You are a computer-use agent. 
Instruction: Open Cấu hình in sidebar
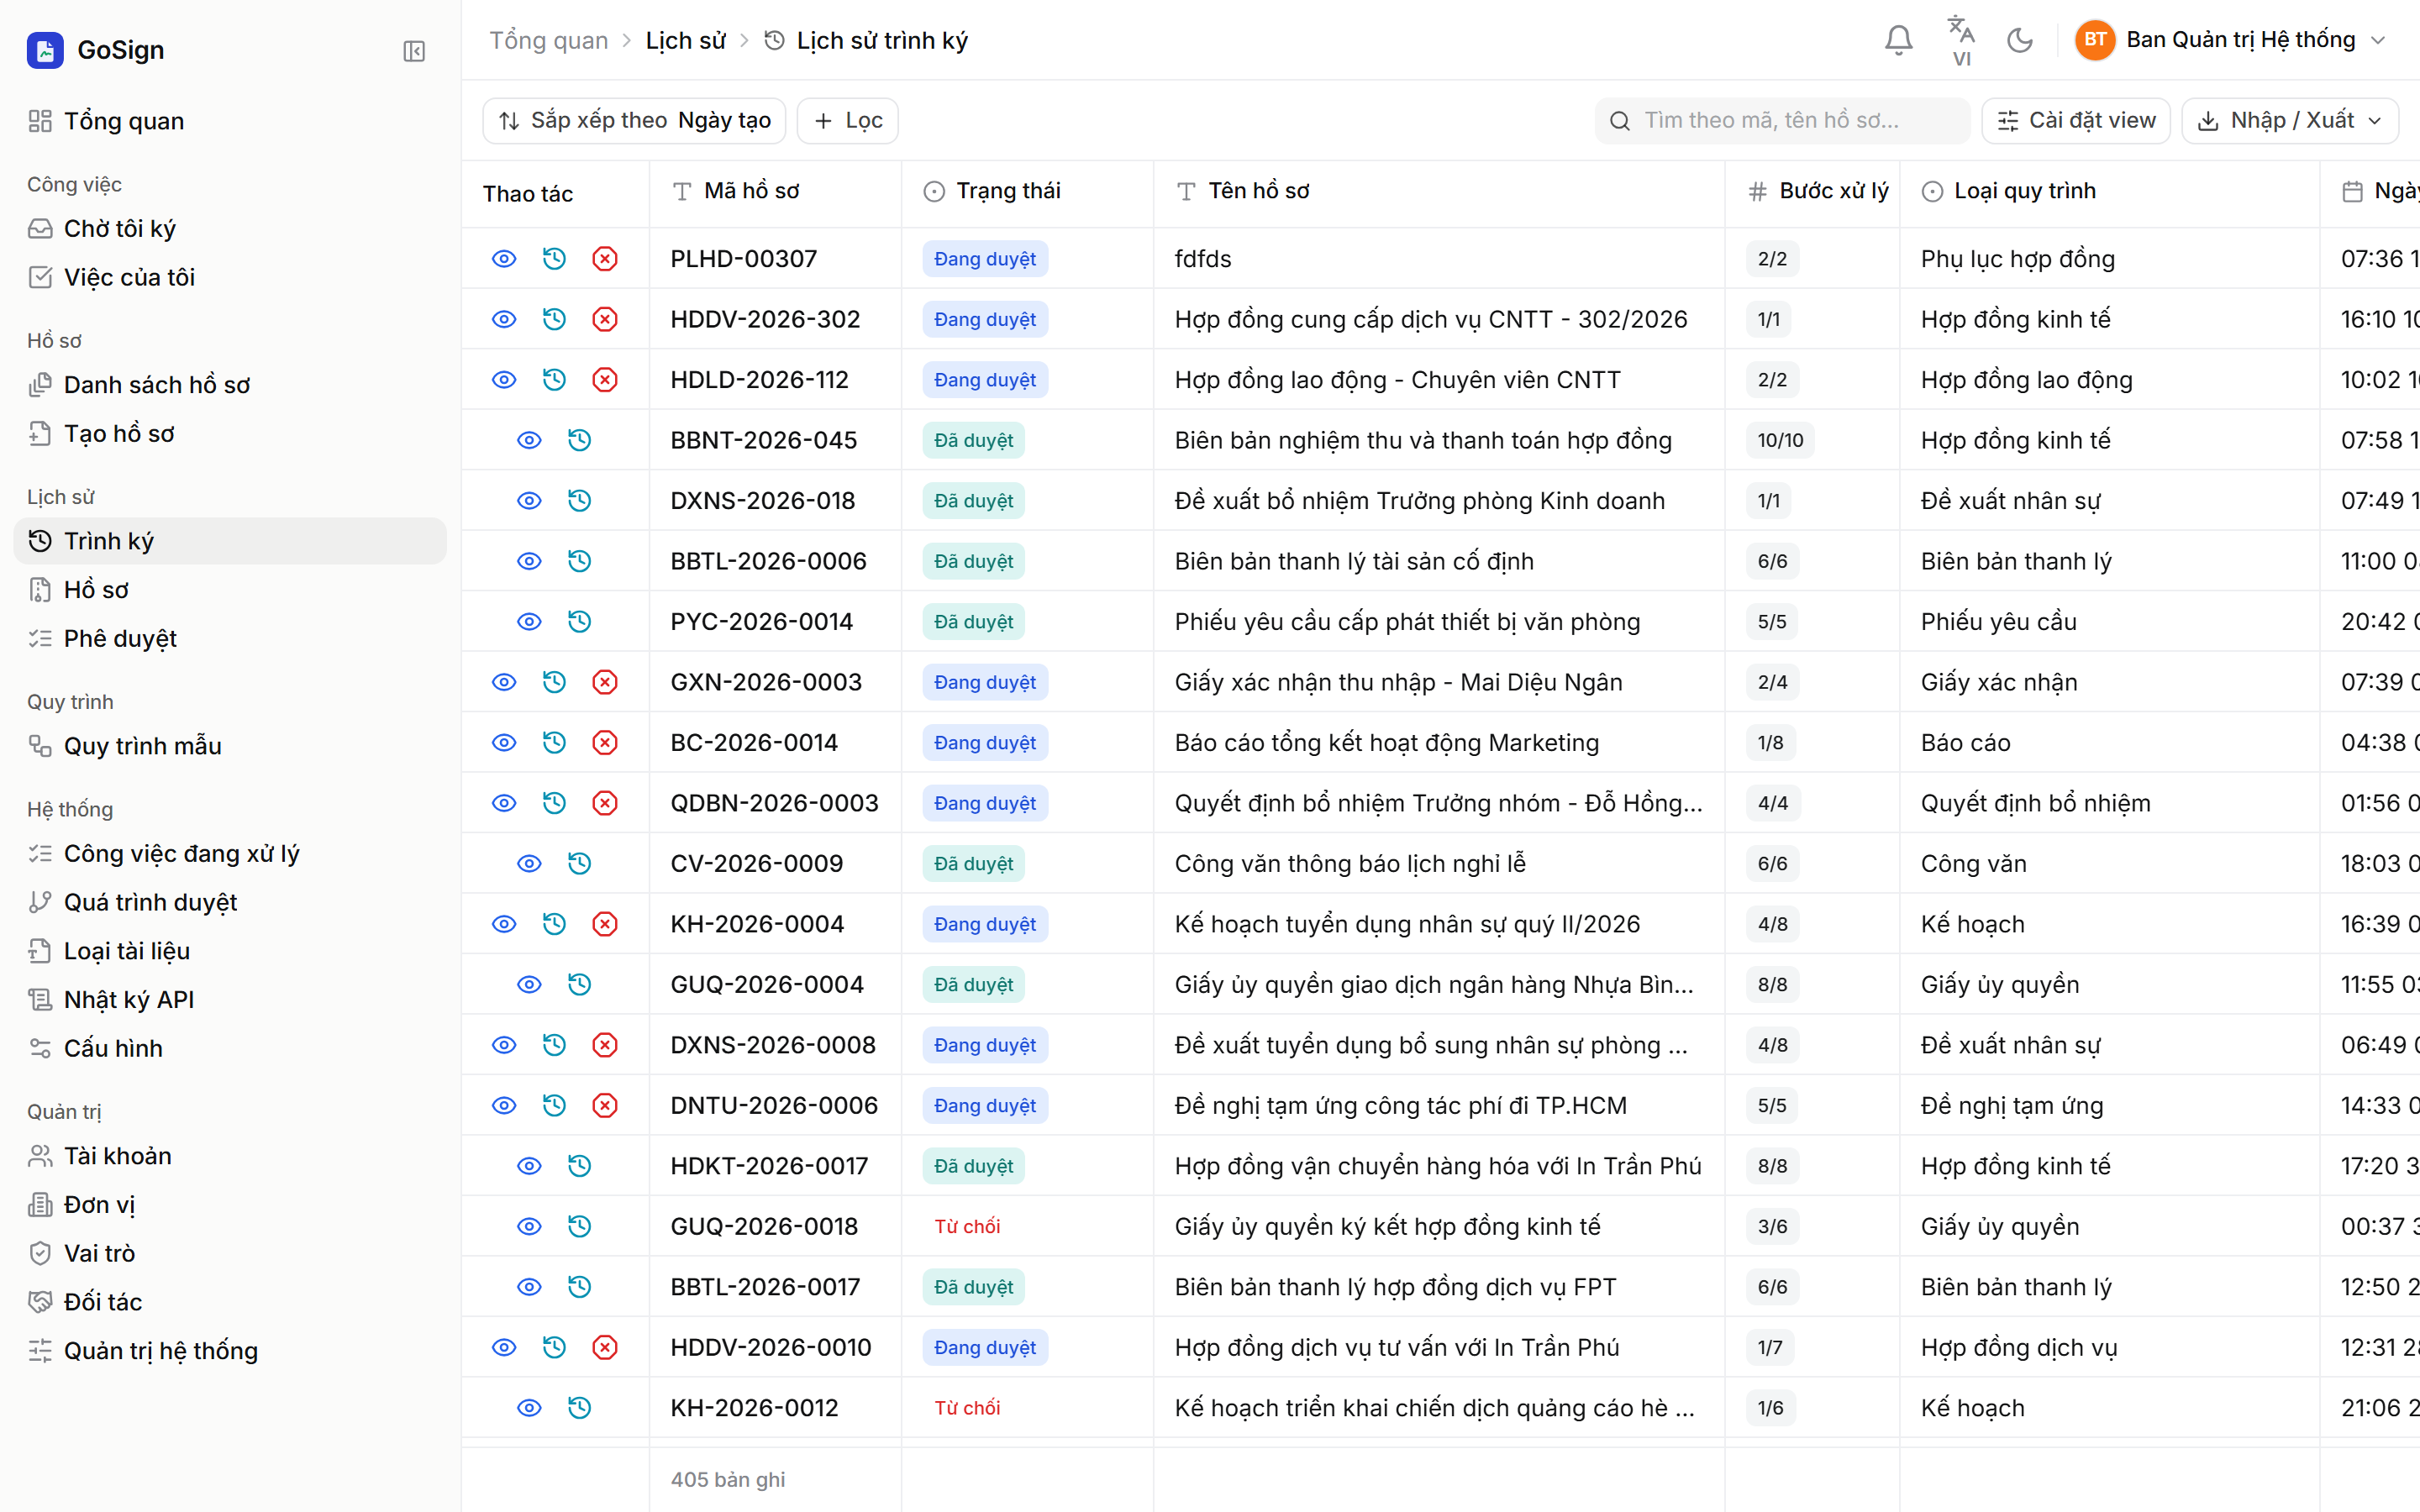[x=229, y=1048]
